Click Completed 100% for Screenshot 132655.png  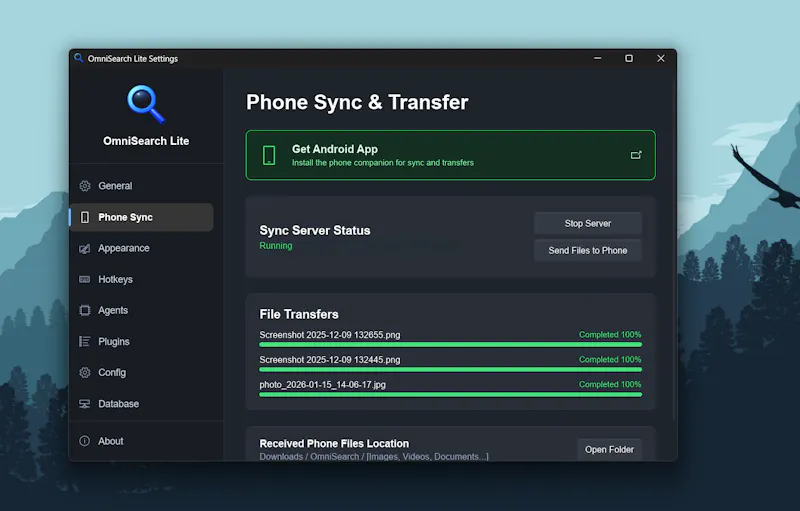[x=610, y=335]
